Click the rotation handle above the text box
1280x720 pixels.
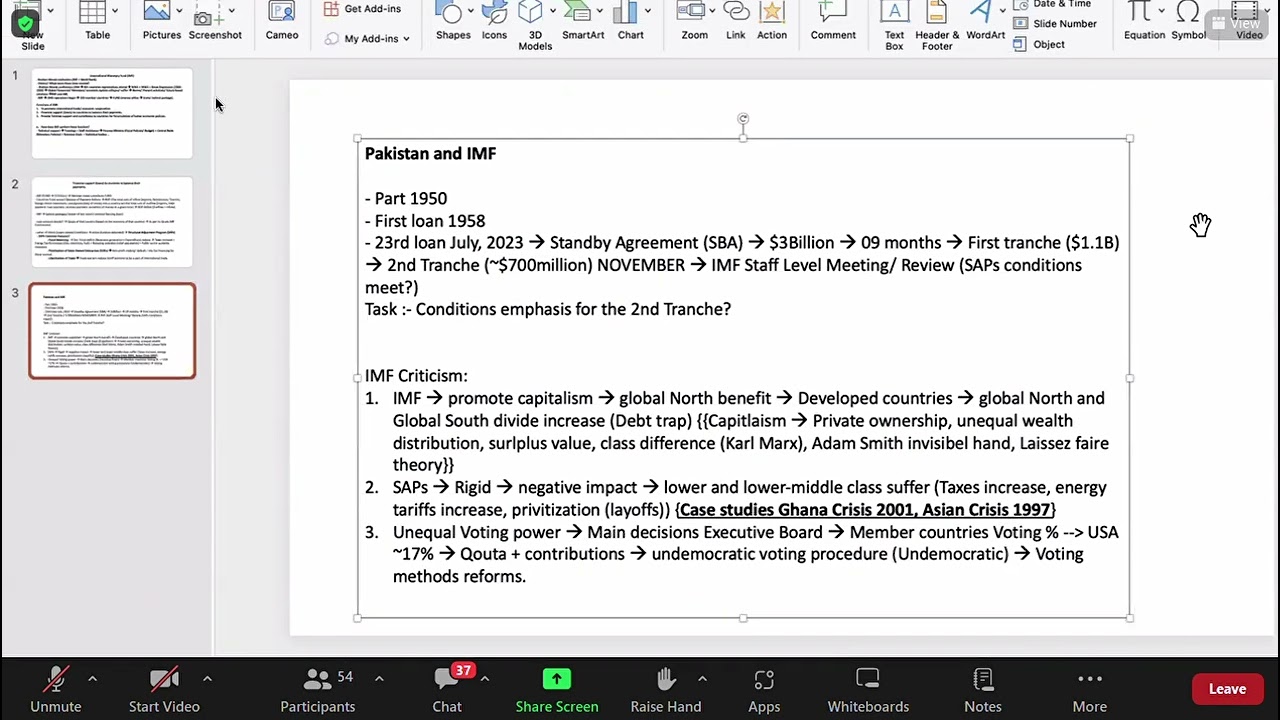click(x=743, y=119)
